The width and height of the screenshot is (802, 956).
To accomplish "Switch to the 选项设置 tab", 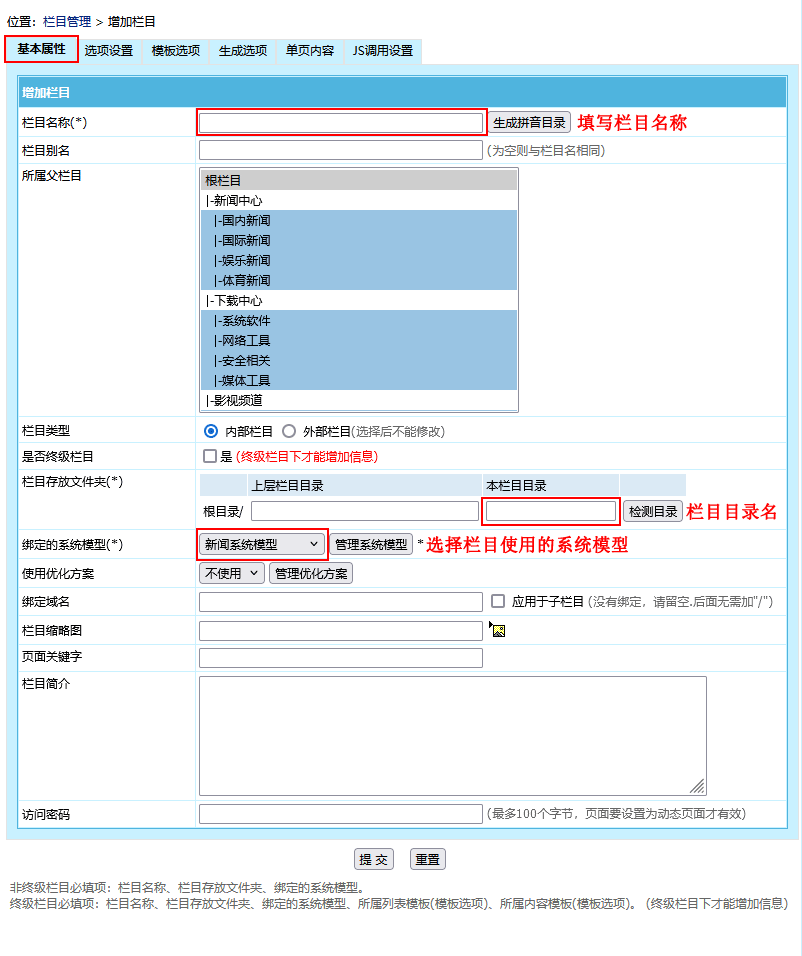I will 108,51.
